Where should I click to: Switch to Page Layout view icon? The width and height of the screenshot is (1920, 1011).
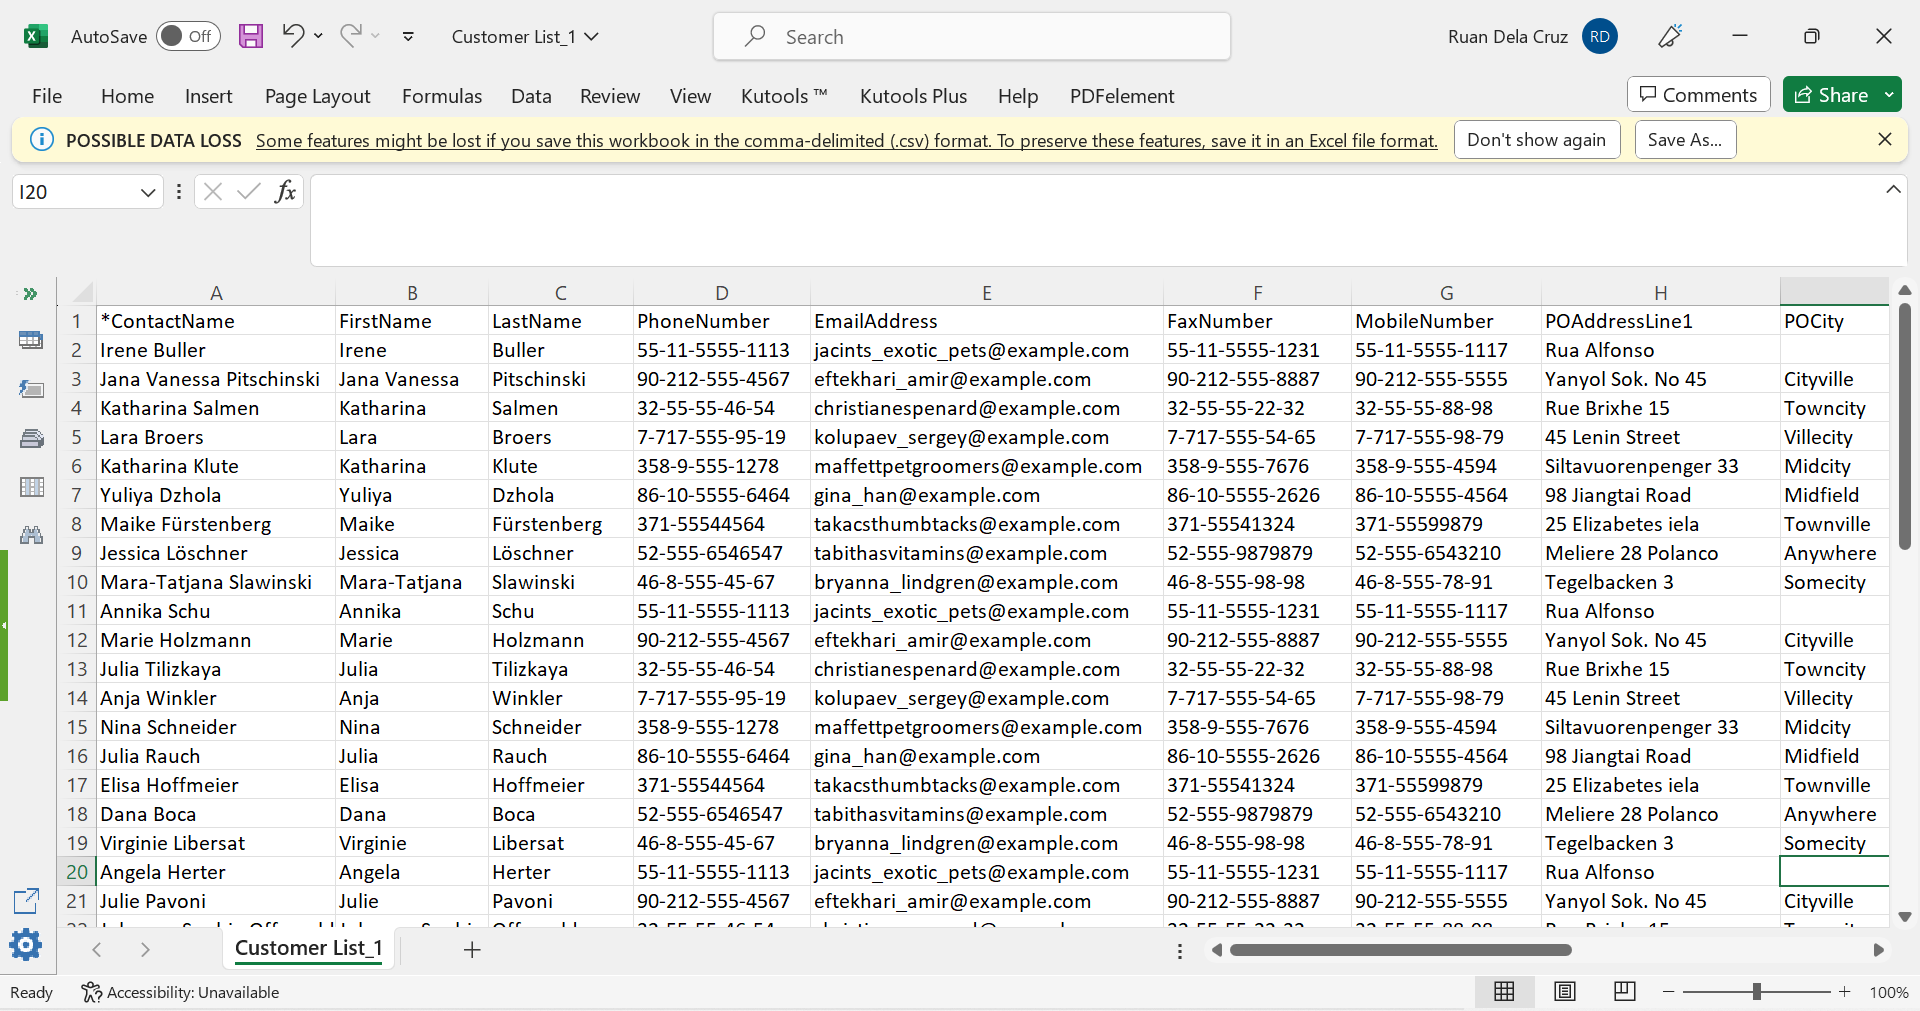coord(1565,991)
